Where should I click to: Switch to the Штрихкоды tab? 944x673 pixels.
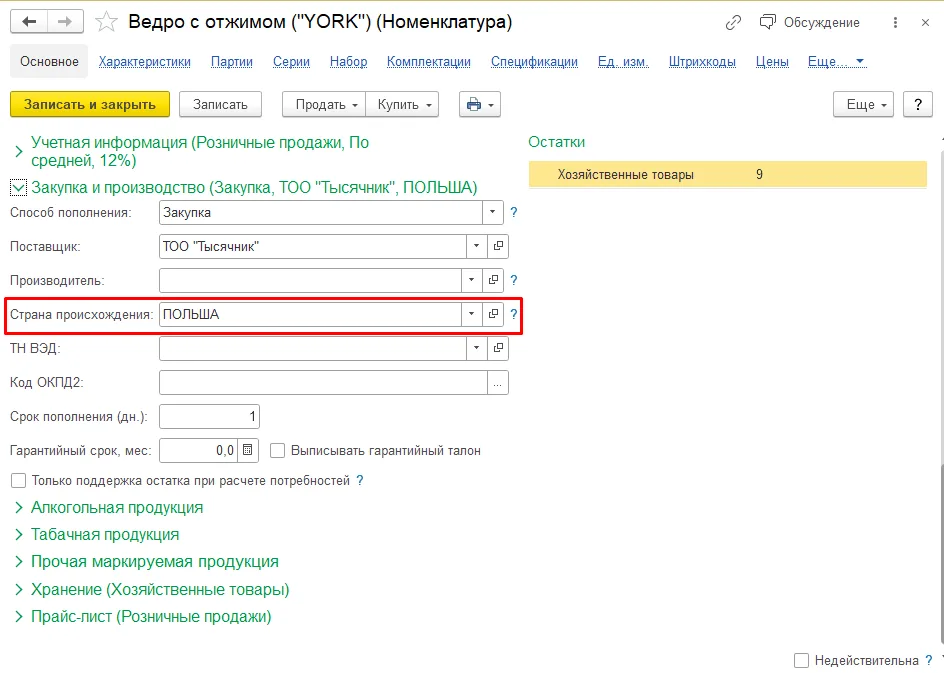click(x=702, y=61)
